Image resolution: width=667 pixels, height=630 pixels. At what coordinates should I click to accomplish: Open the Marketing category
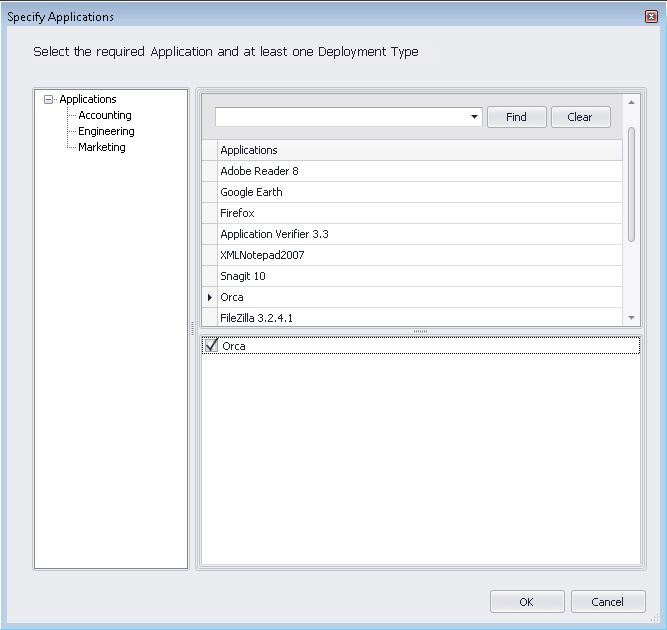101,147
